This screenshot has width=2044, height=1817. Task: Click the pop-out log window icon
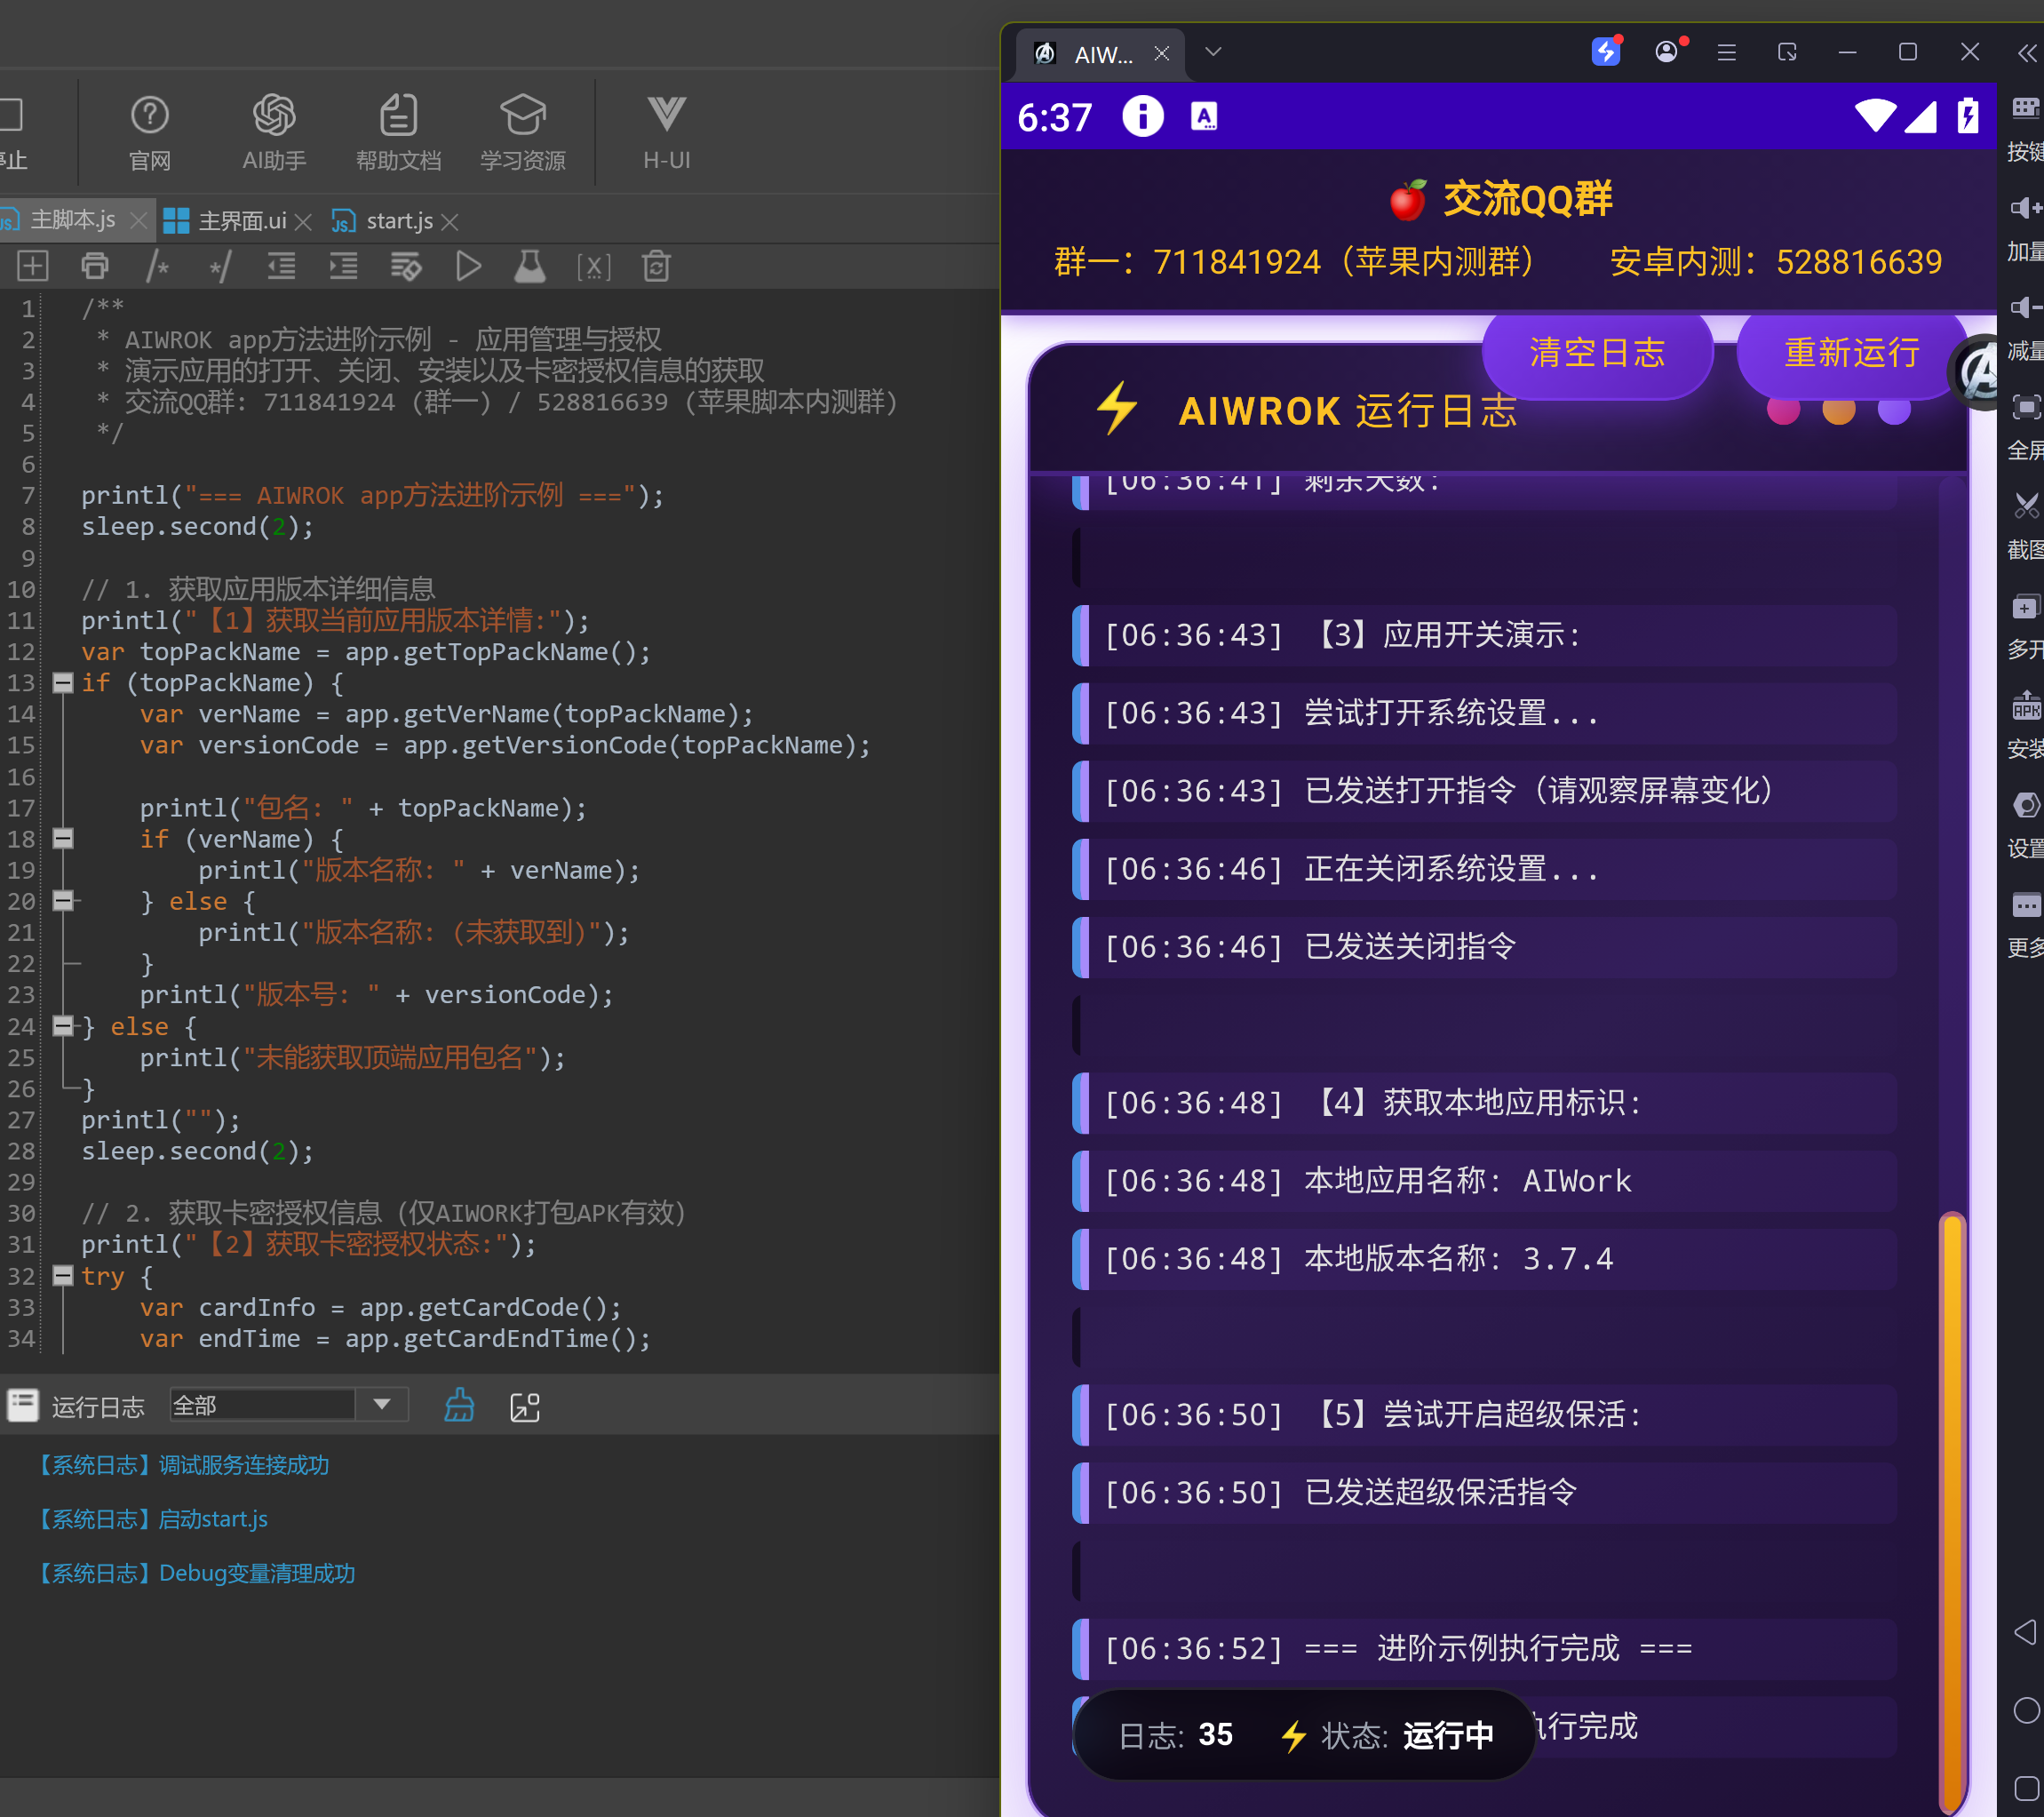click(525, 1407)
